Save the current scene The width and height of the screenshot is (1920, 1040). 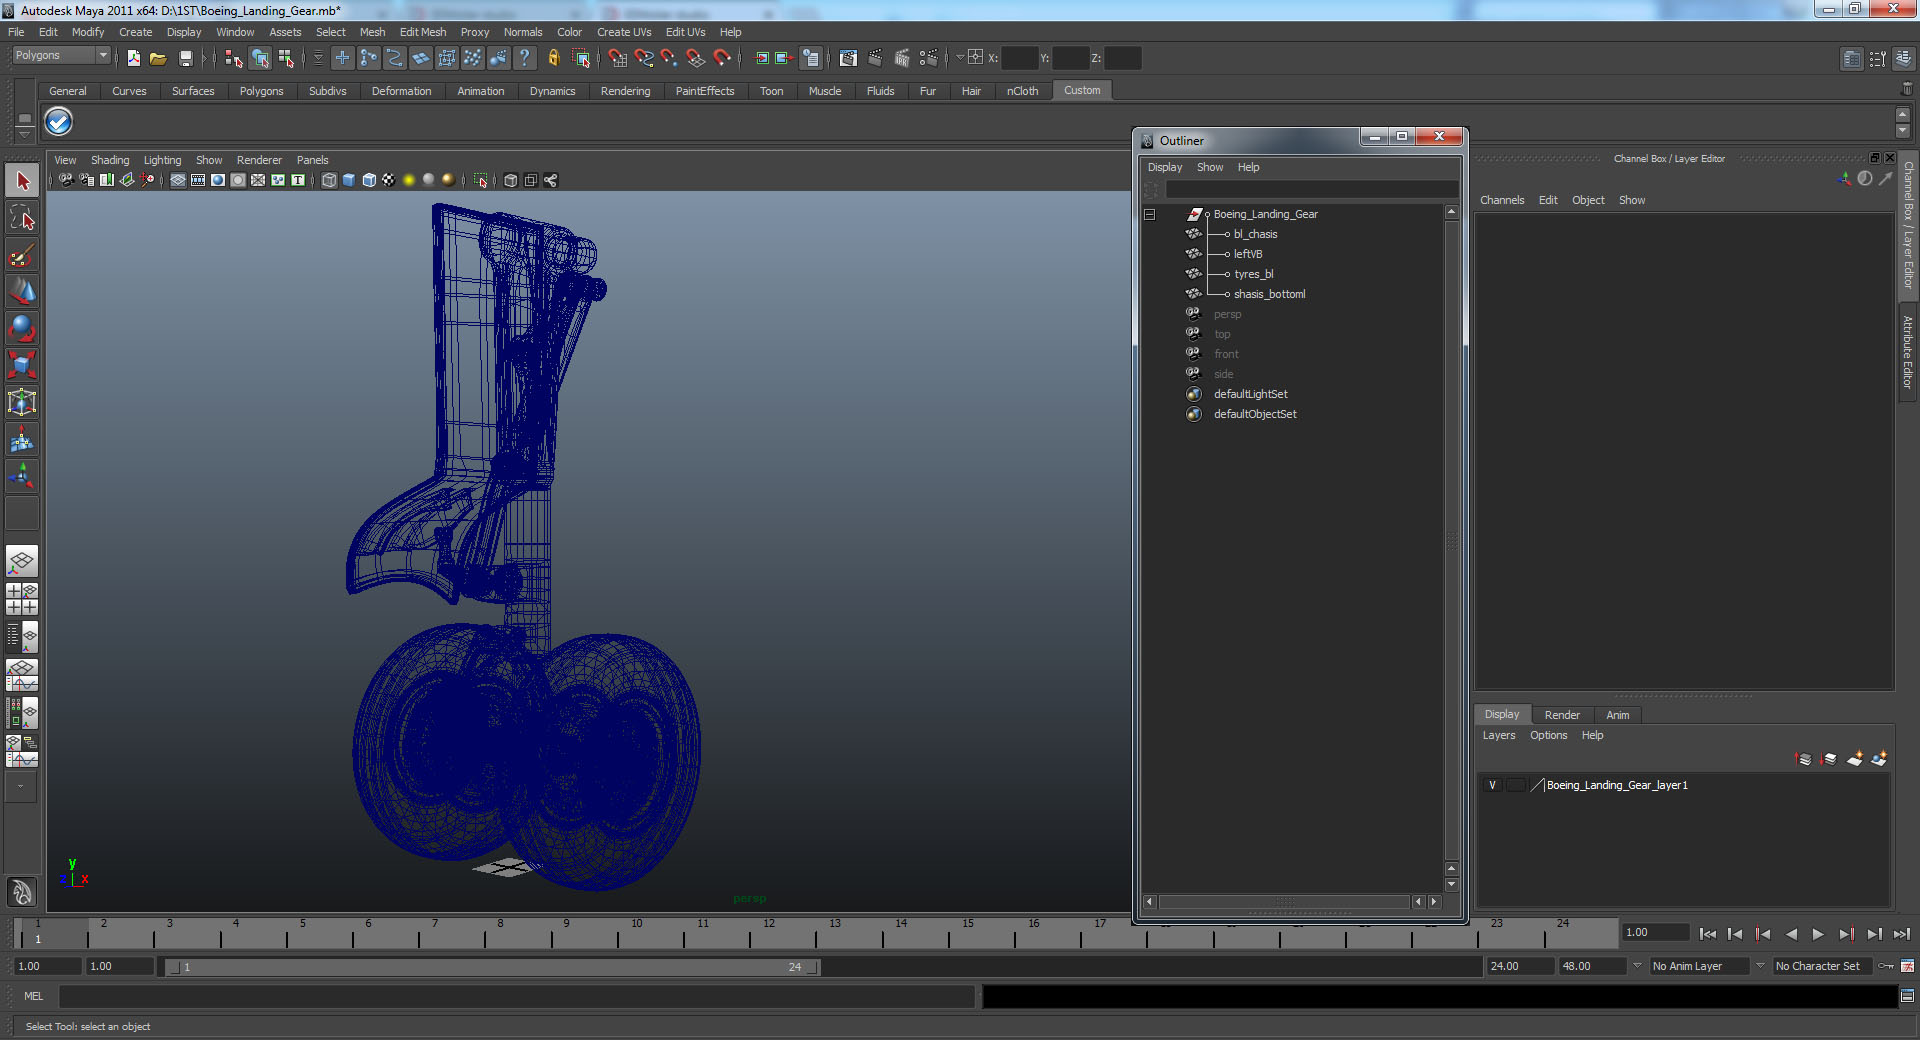pyautogui.click(x=185, y=58)
